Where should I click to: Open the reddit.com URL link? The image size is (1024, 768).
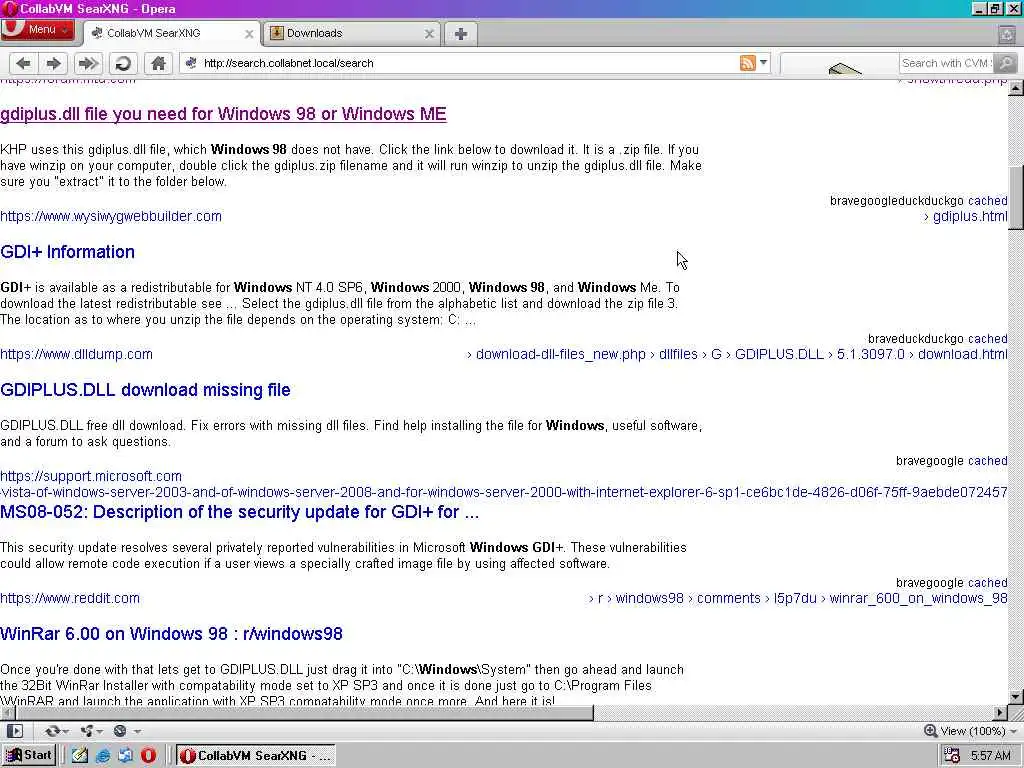click(70, 598)
